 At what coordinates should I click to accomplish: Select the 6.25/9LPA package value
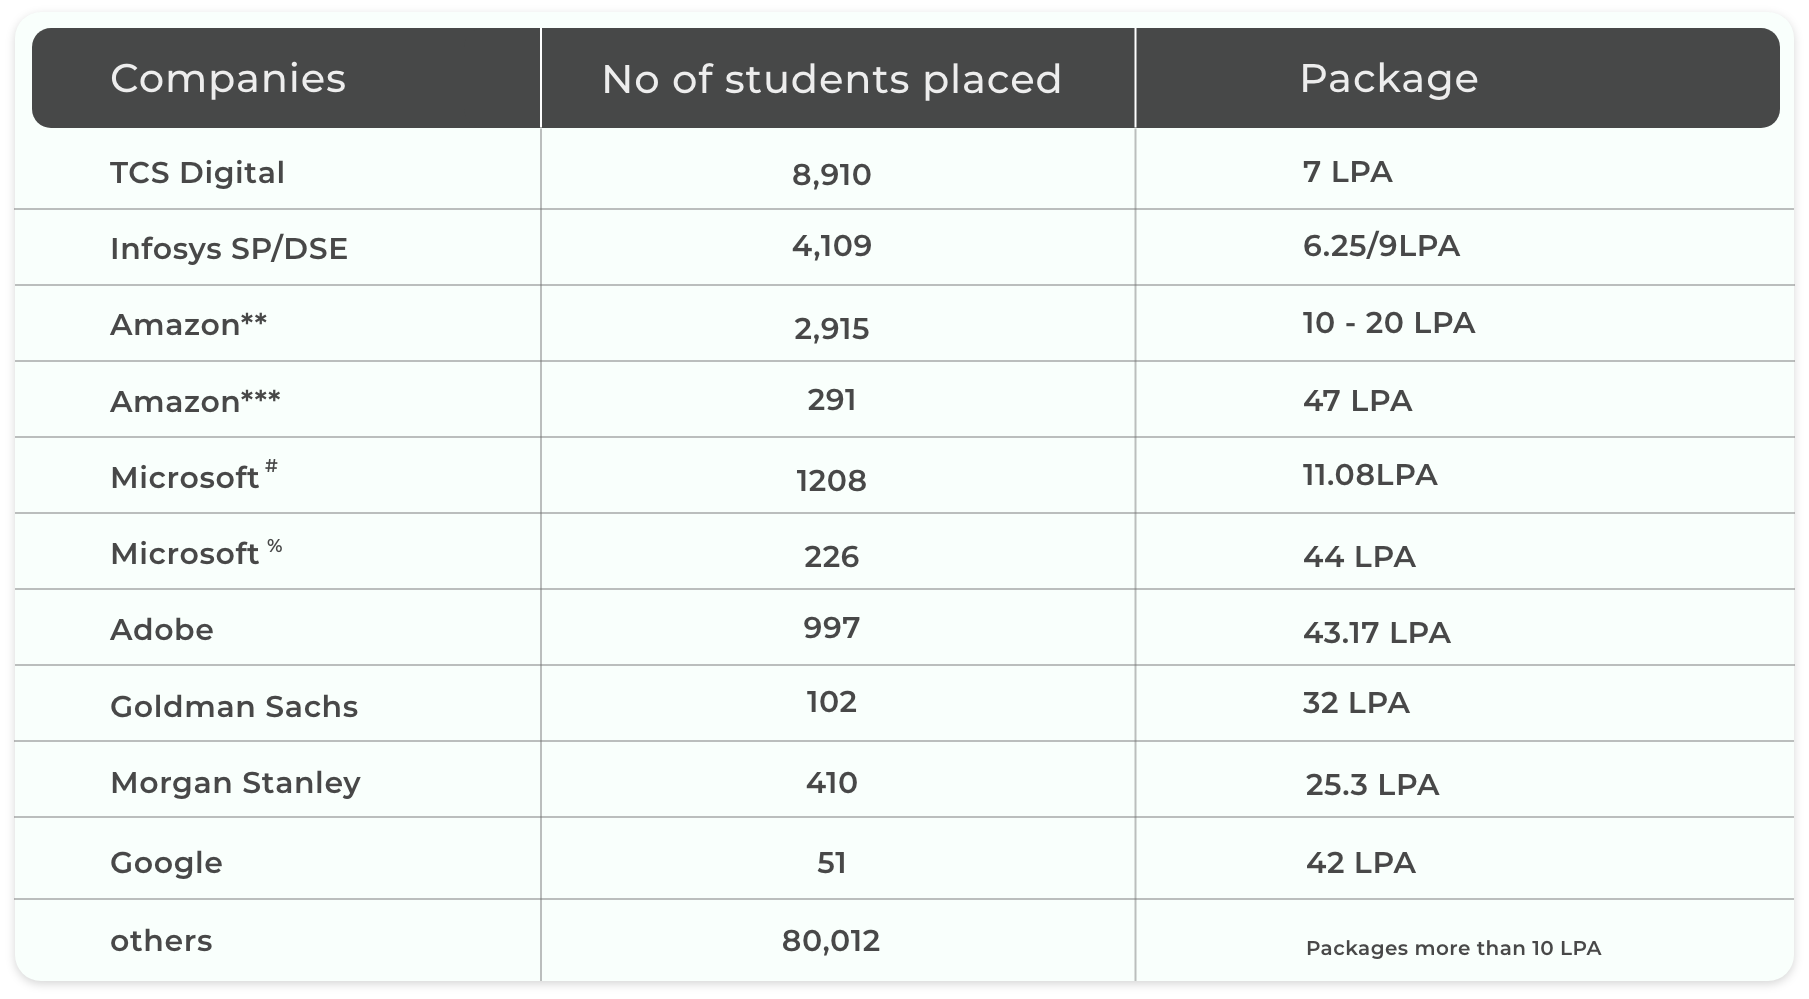(1381, 246)
